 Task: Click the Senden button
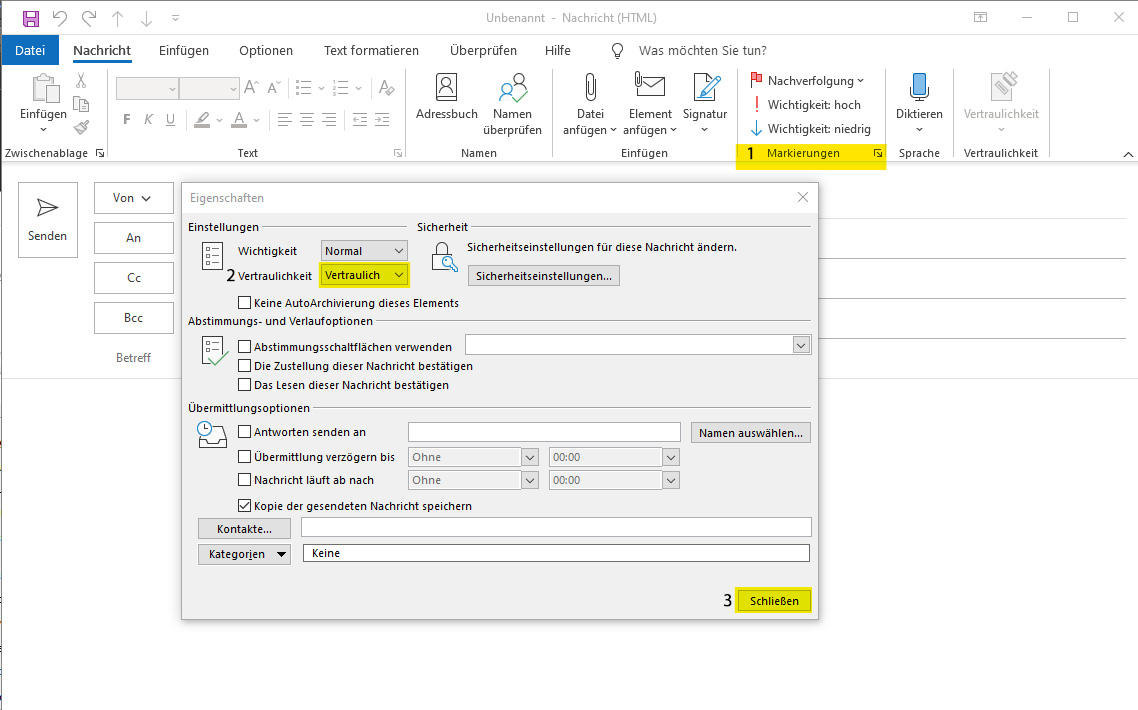(48, 220)
